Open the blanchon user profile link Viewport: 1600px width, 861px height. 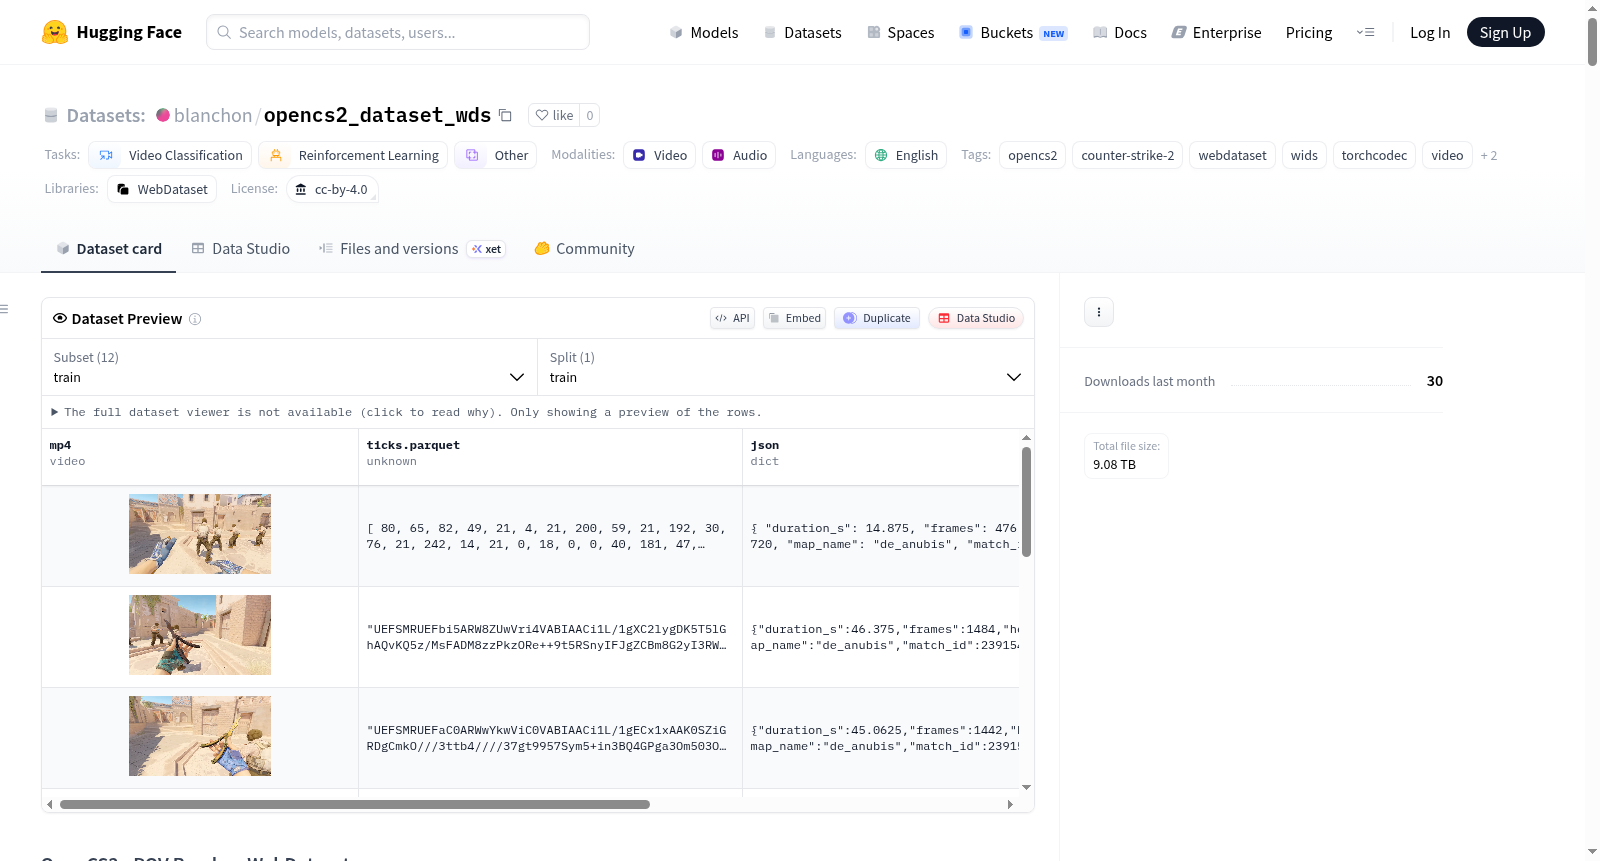pos(213,115)
